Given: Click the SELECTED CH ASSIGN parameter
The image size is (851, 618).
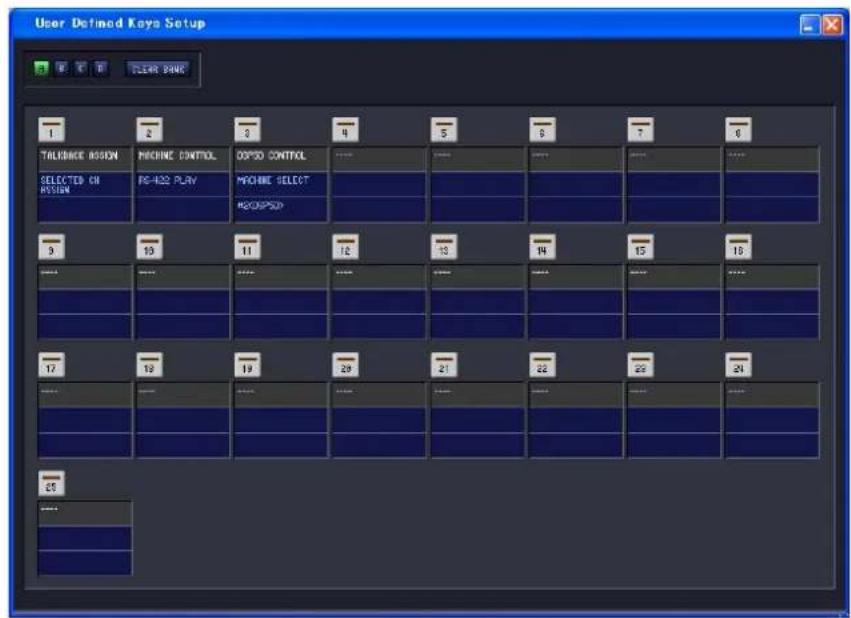Looking at the screenshot, I should click(x=85, y=184).
